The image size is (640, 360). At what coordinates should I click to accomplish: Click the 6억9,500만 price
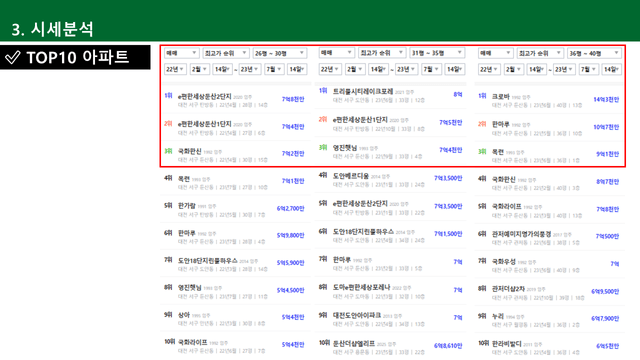click(x=605, y=291)
